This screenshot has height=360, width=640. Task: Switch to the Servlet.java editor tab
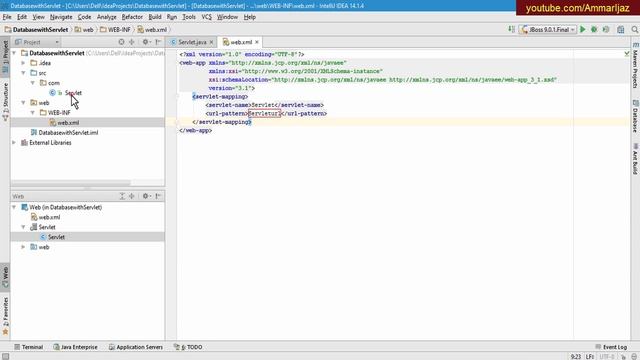(192, 42)
